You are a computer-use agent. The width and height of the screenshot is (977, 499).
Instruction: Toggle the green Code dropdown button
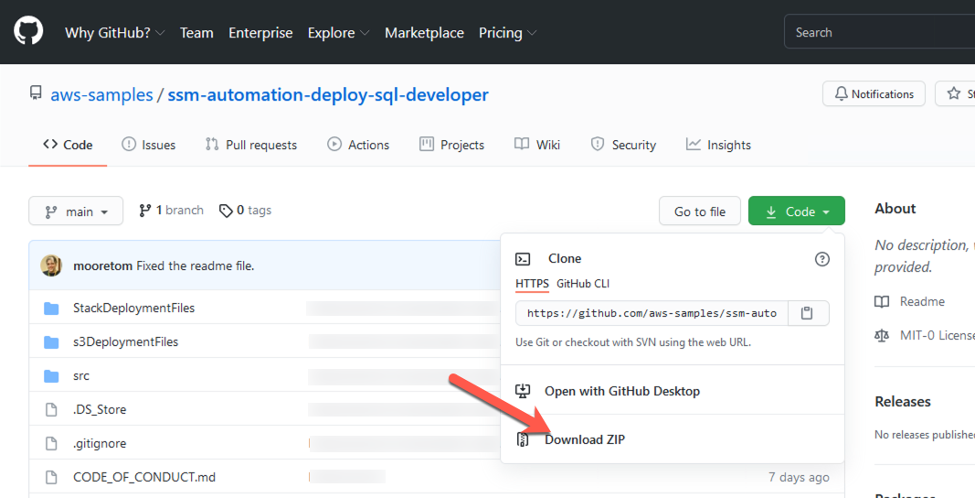point(796,211)
